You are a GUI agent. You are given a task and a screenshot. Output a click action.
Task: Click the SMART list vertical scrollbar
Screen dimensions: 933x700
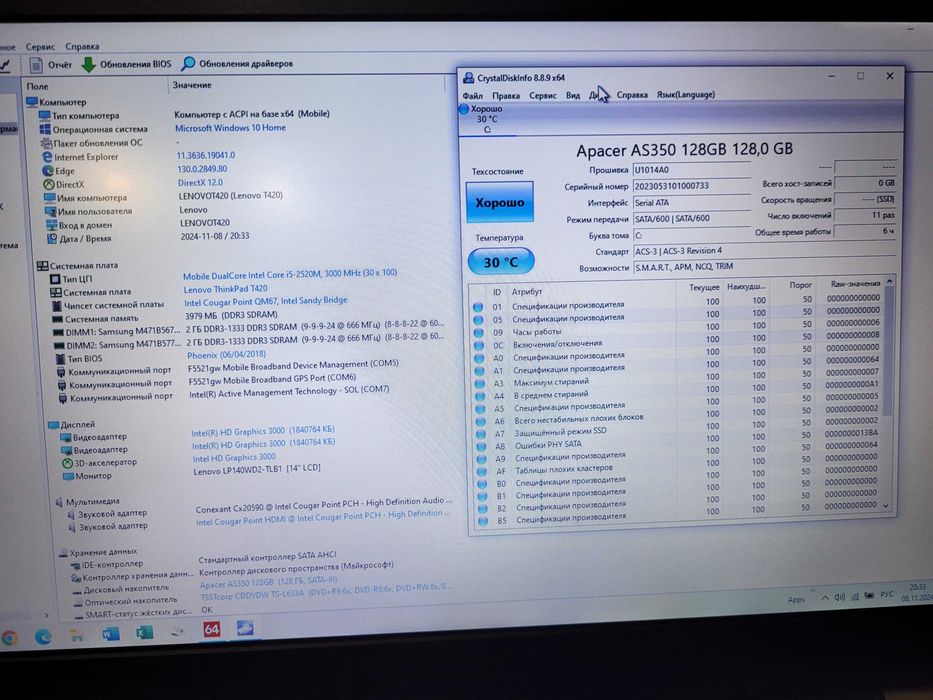click(888, 351)
